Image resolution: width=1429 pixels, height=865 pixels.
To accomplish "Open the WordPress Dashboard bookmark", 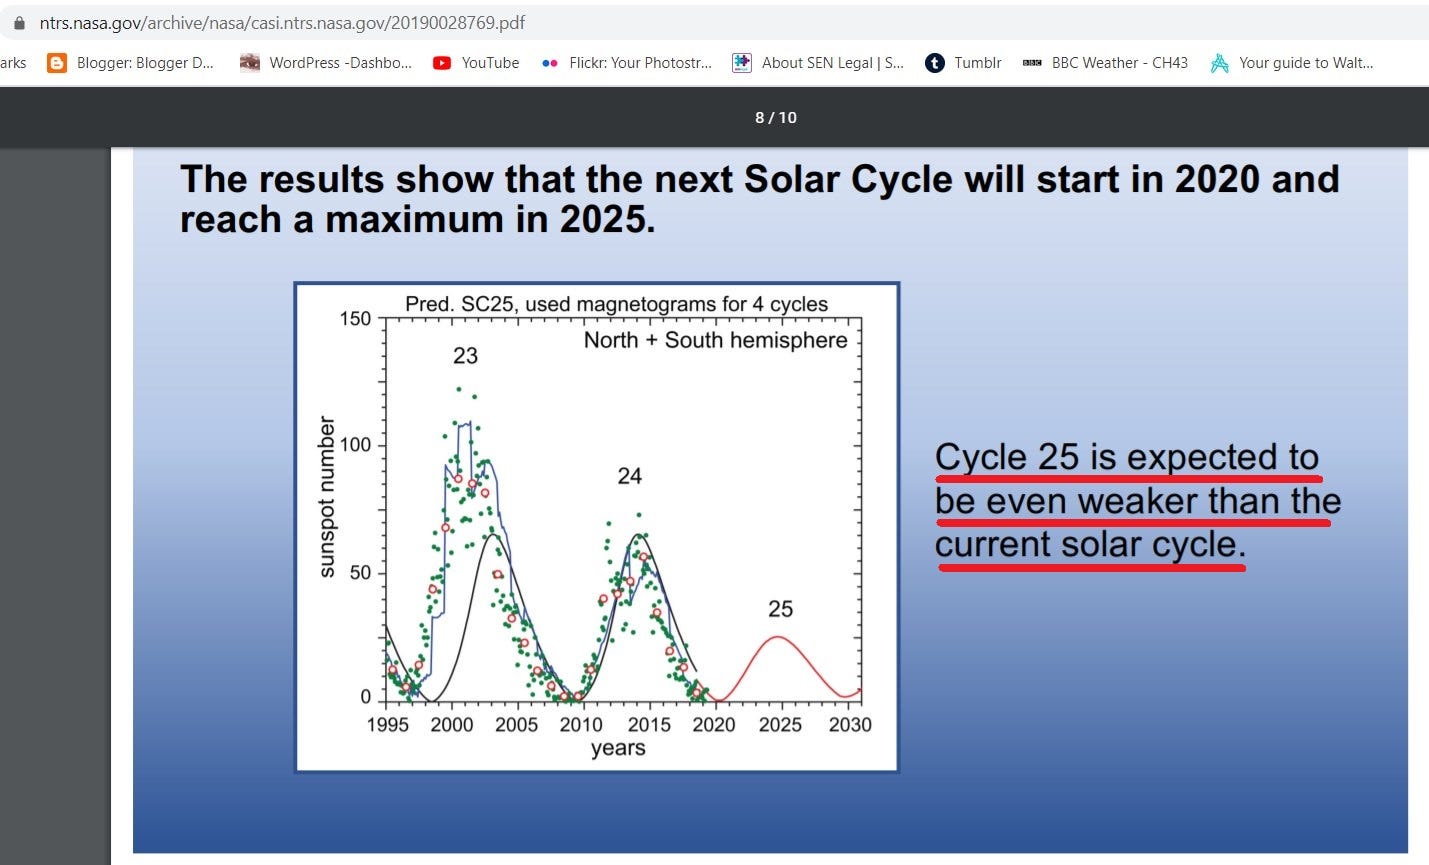I will point(326,62).
